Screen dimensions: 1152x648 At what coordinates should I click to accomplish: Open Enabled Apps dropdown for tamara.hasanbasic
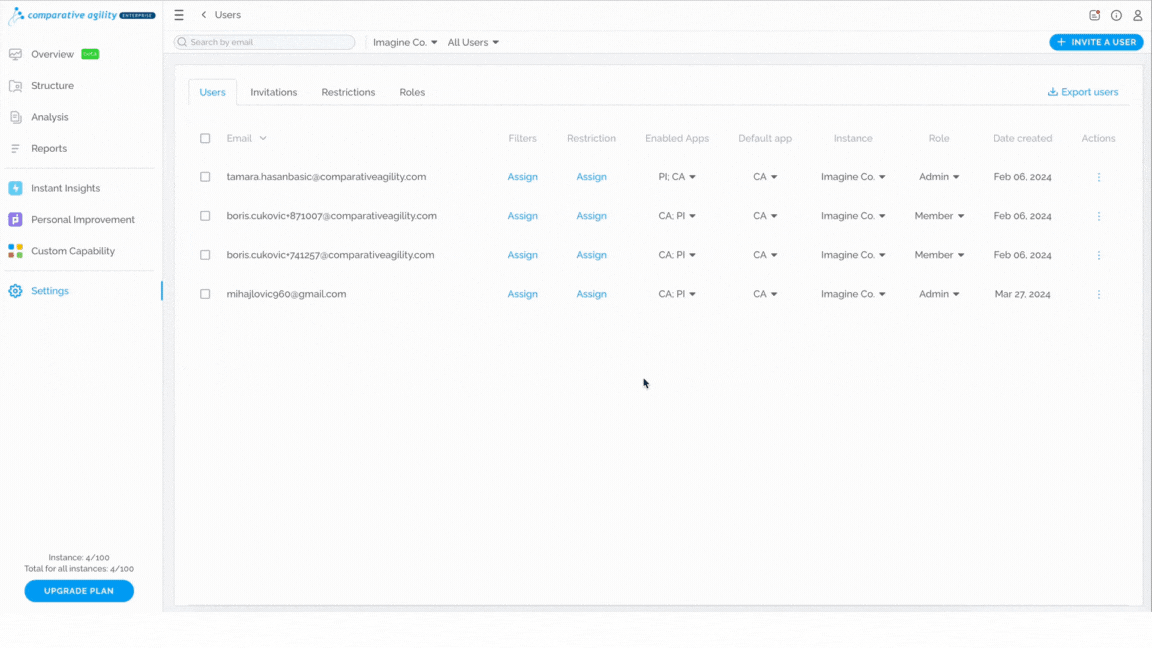click(x=677, y=177)
